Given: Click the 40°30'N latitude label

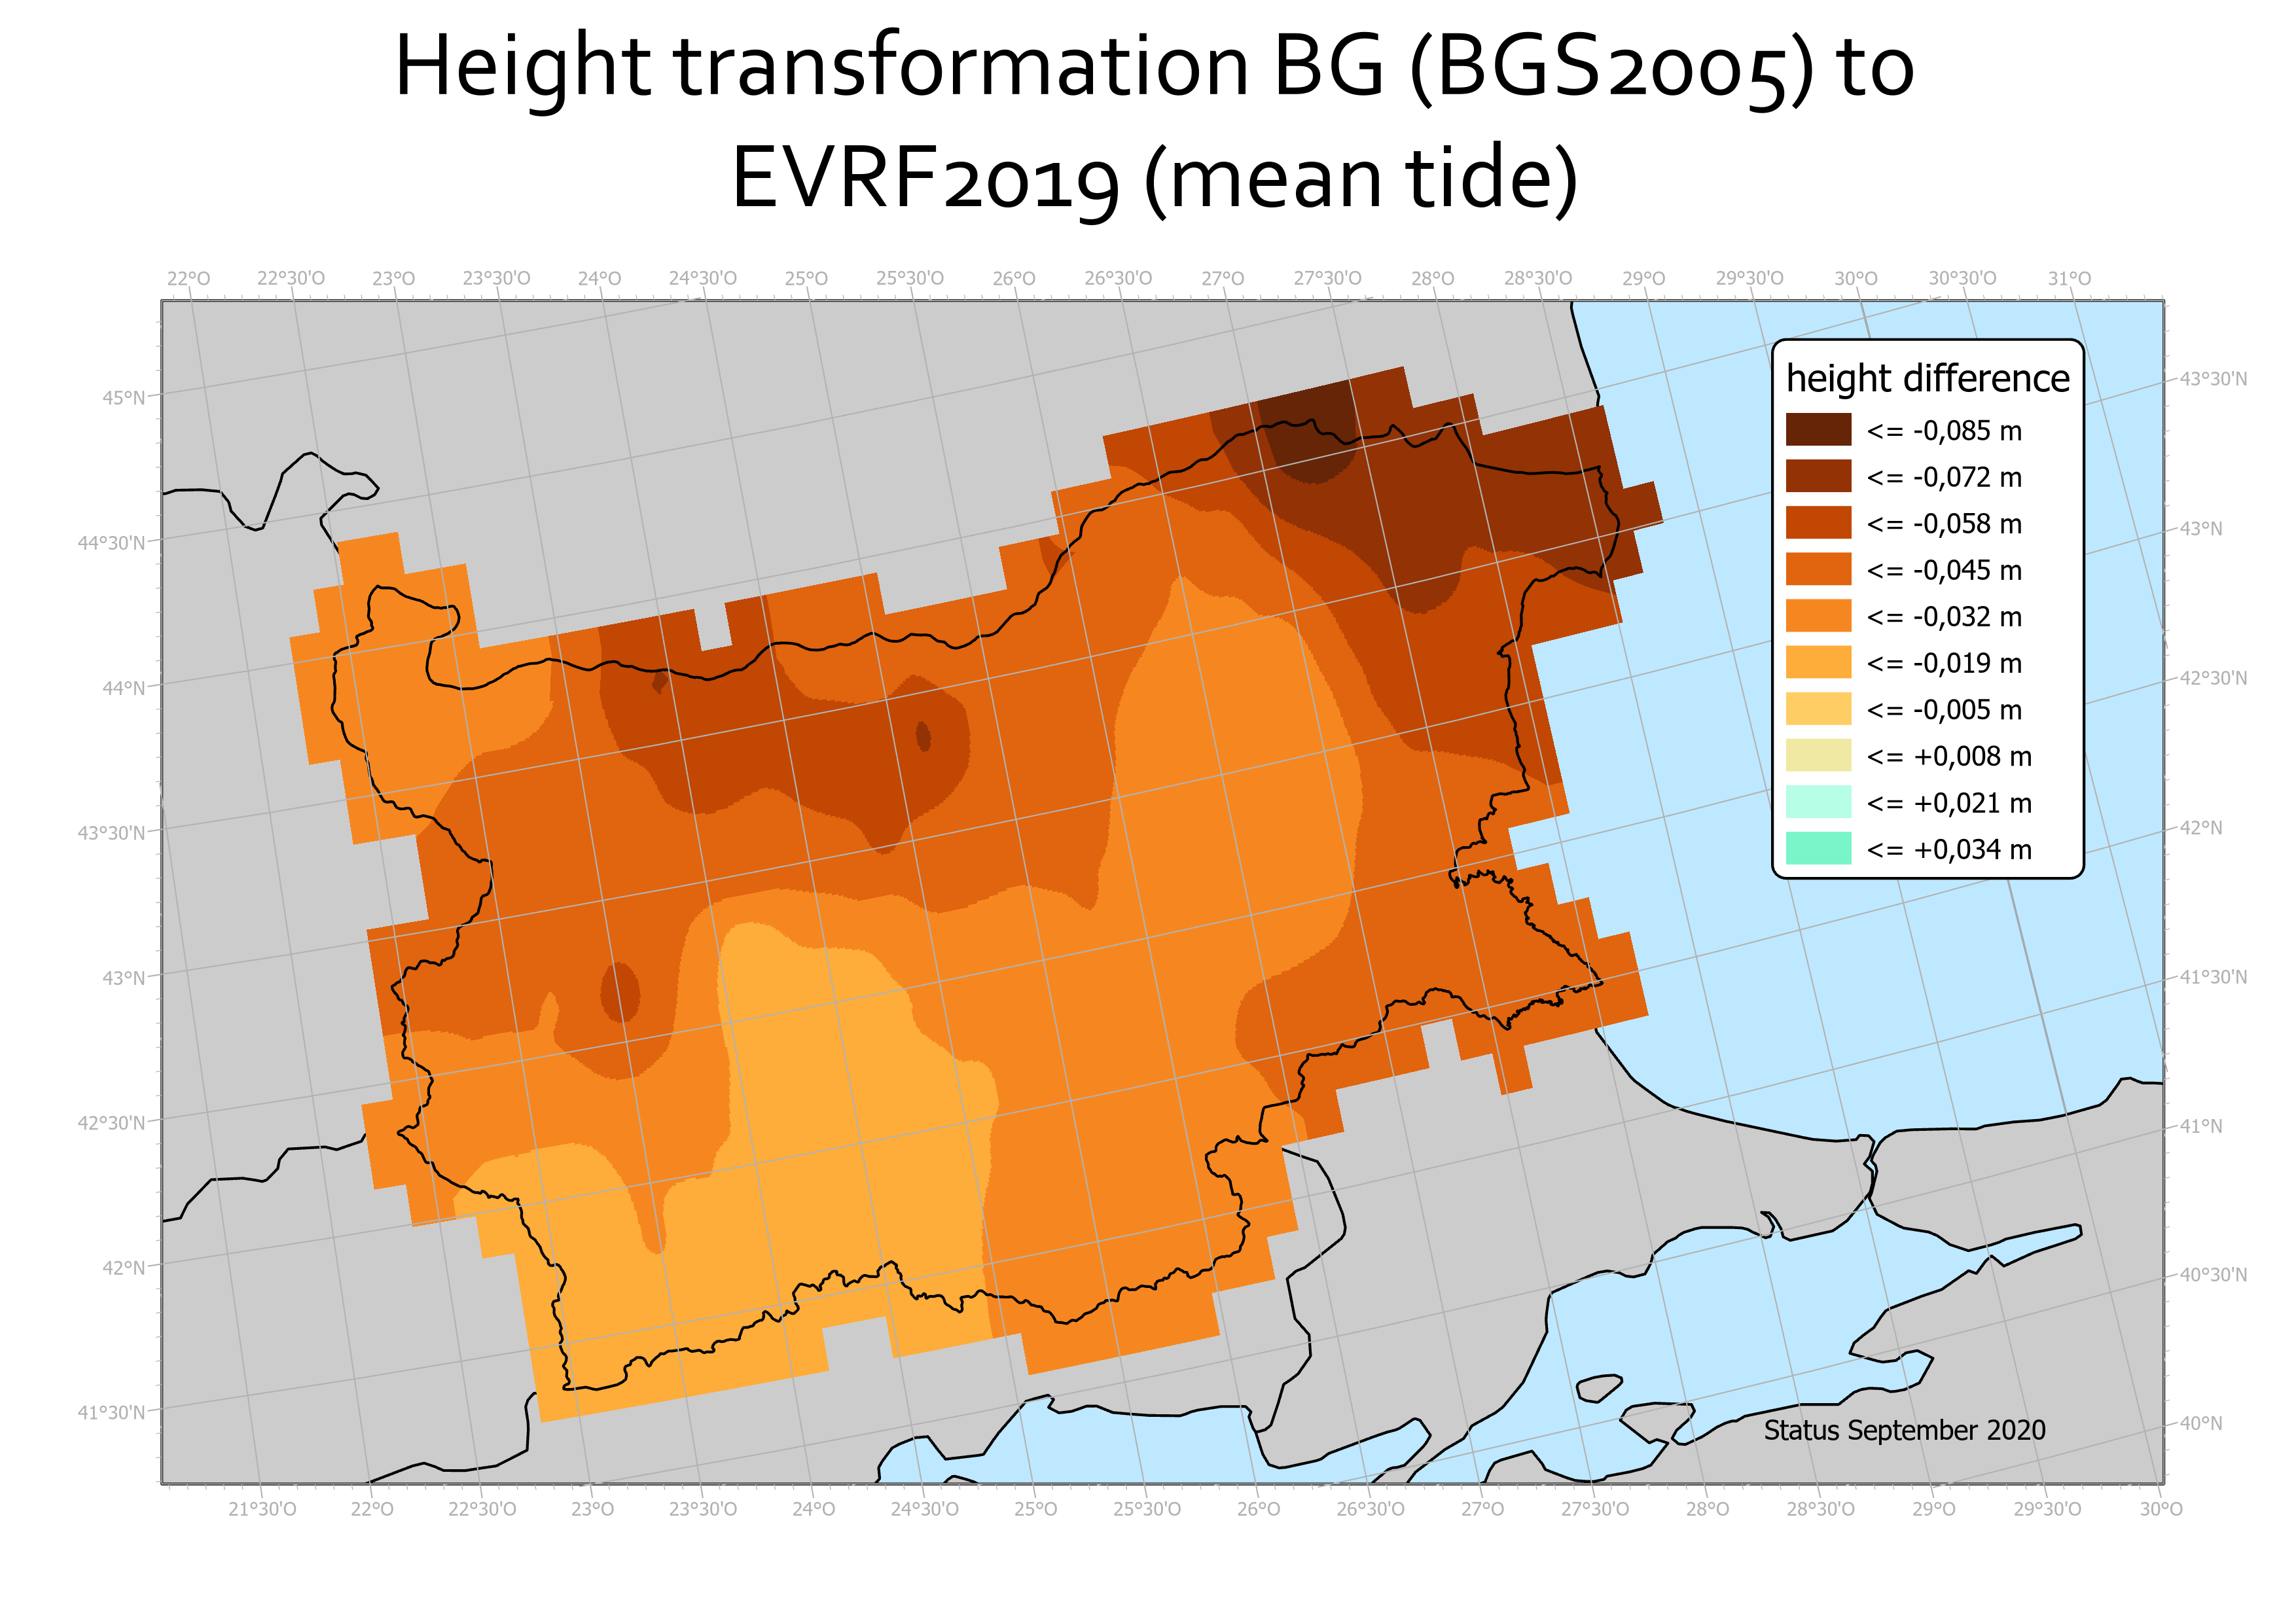Looking at the screenshot, I should [x=2213, y=1275].
